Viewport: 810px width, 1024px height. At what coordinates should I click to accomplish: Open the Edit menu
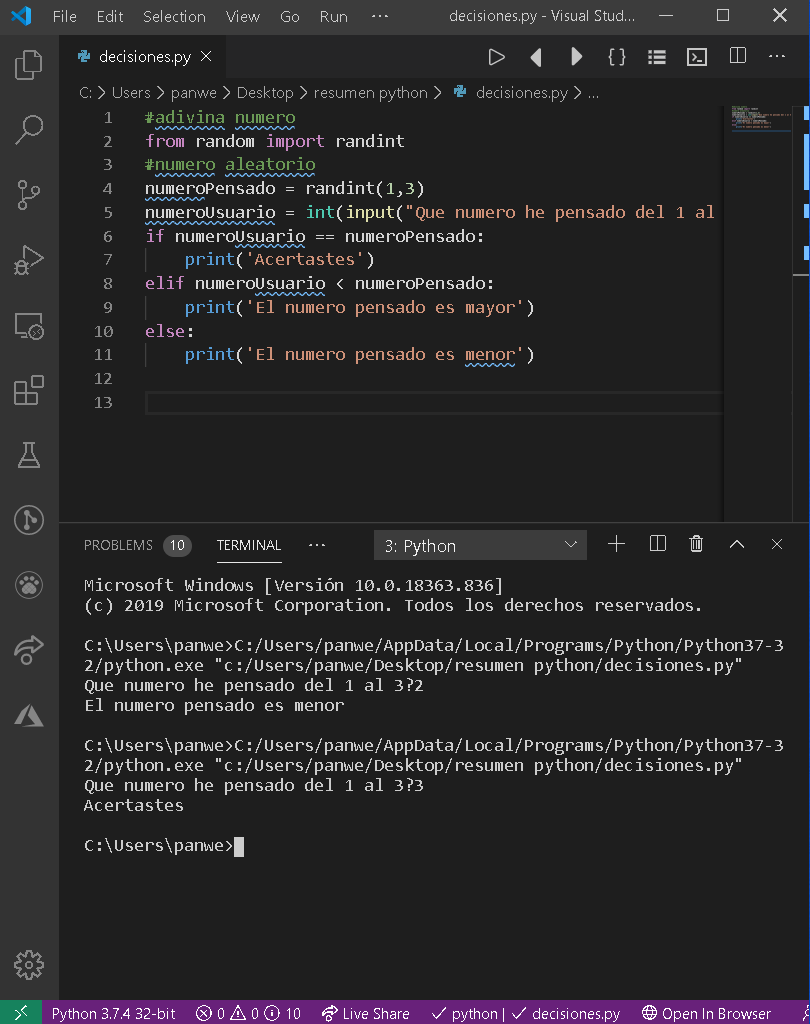[x=110, y=16]
